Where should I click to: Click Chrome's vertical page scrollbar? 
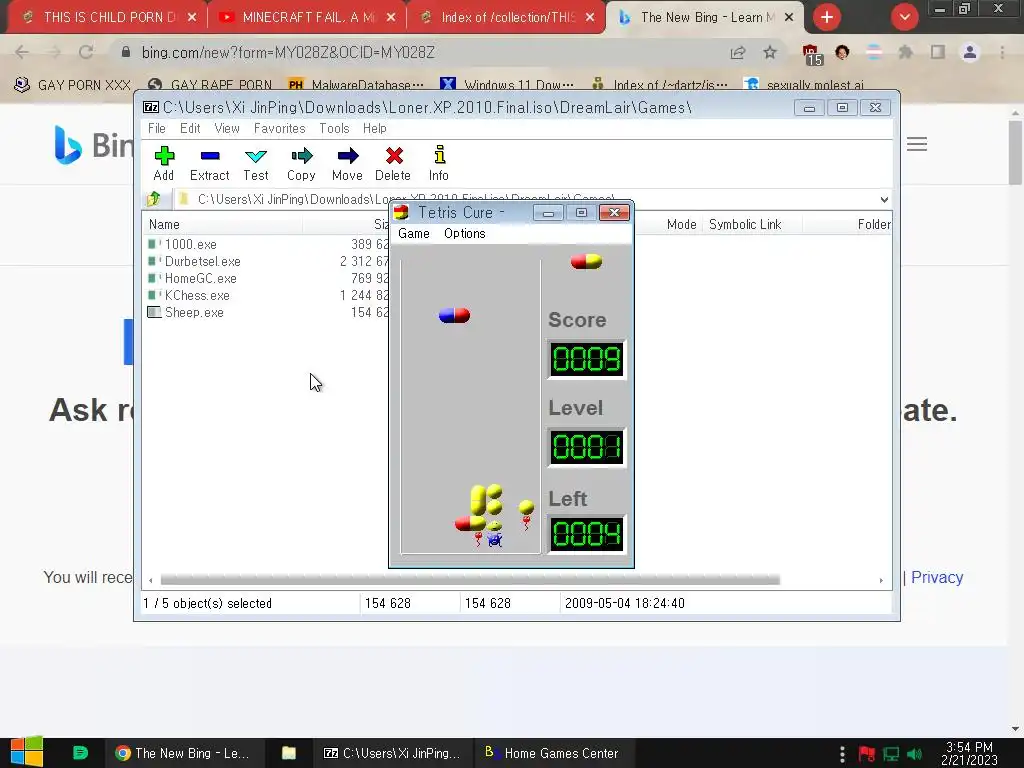[x=1015, y=152]
